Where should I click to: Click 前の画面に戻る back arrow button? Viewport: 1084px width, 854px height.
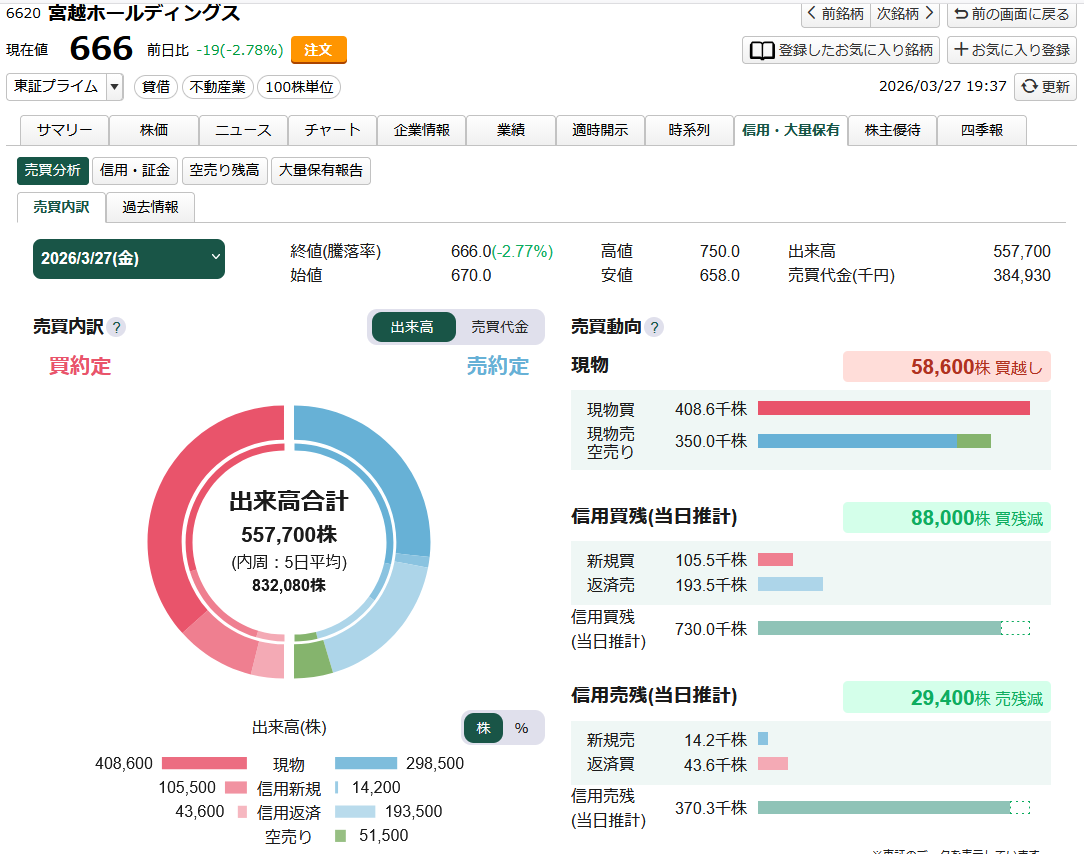coord(1011,14)
